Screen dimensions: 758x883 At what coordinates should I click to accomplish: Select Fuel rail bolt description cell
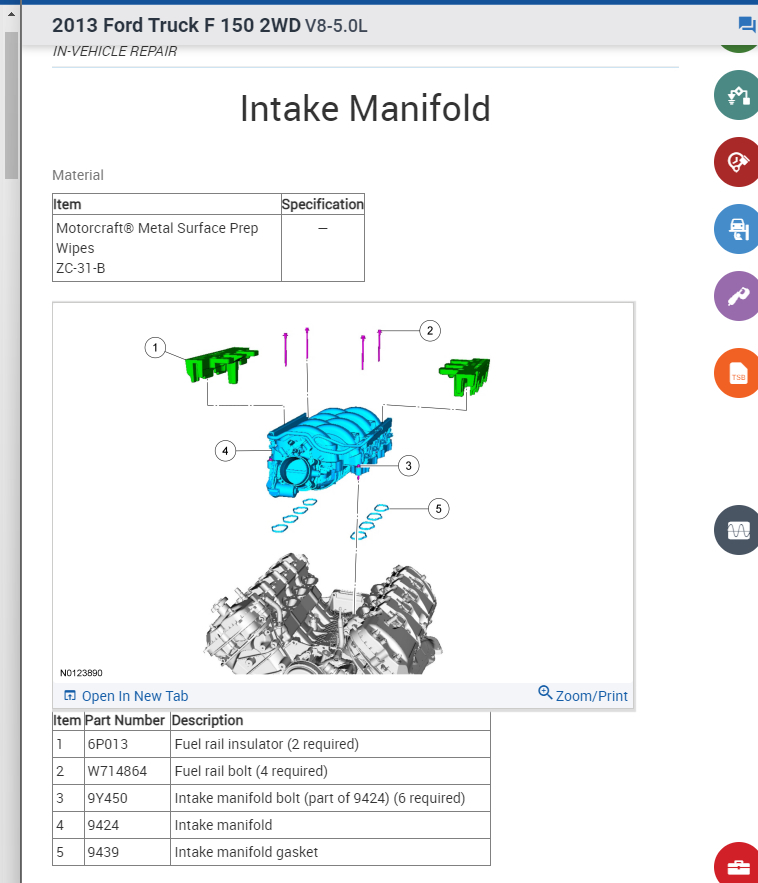pyautogui.click(x=331, y=771)
